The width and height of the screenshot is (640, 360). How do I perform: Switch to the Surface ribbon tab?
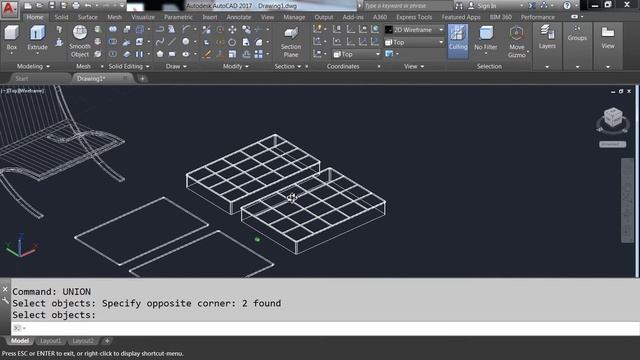tap(88, 17)
